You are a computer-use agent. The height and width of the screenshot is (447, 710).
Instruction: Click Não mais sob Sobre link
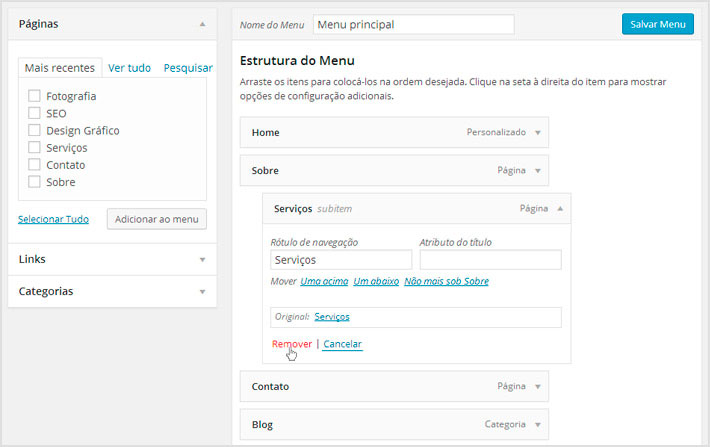pyautogui.click(x=446, y=281)
